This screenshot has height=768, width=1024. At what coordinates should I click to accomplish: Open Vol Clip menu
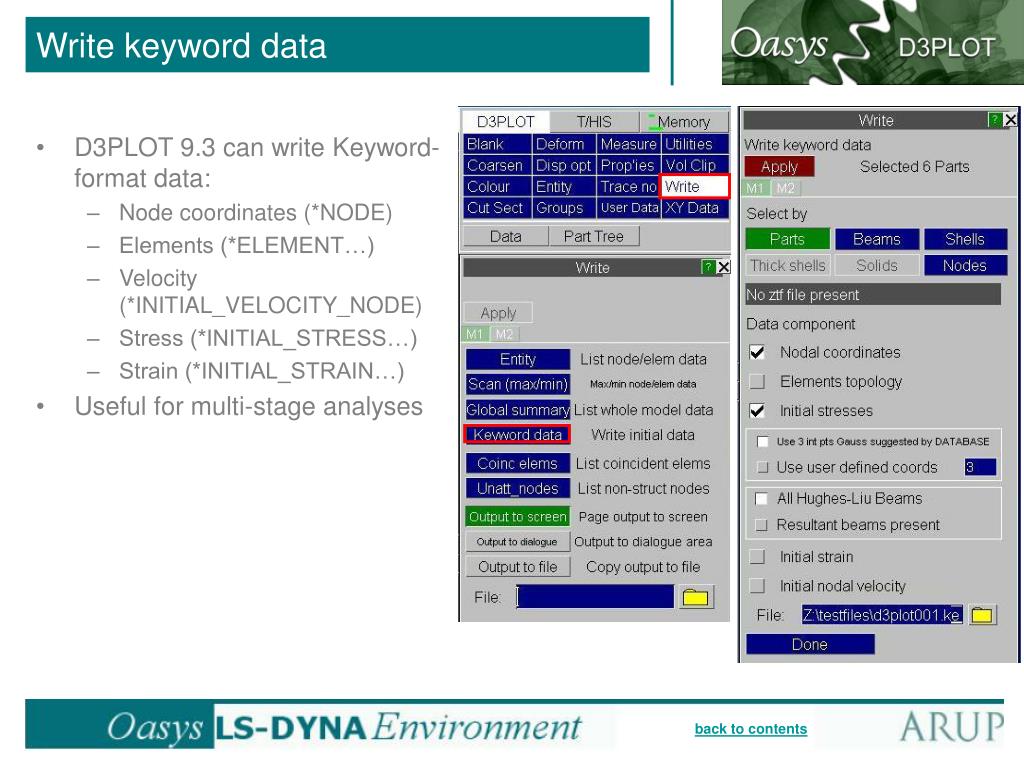pyautogui.click(x=695, y=165)
